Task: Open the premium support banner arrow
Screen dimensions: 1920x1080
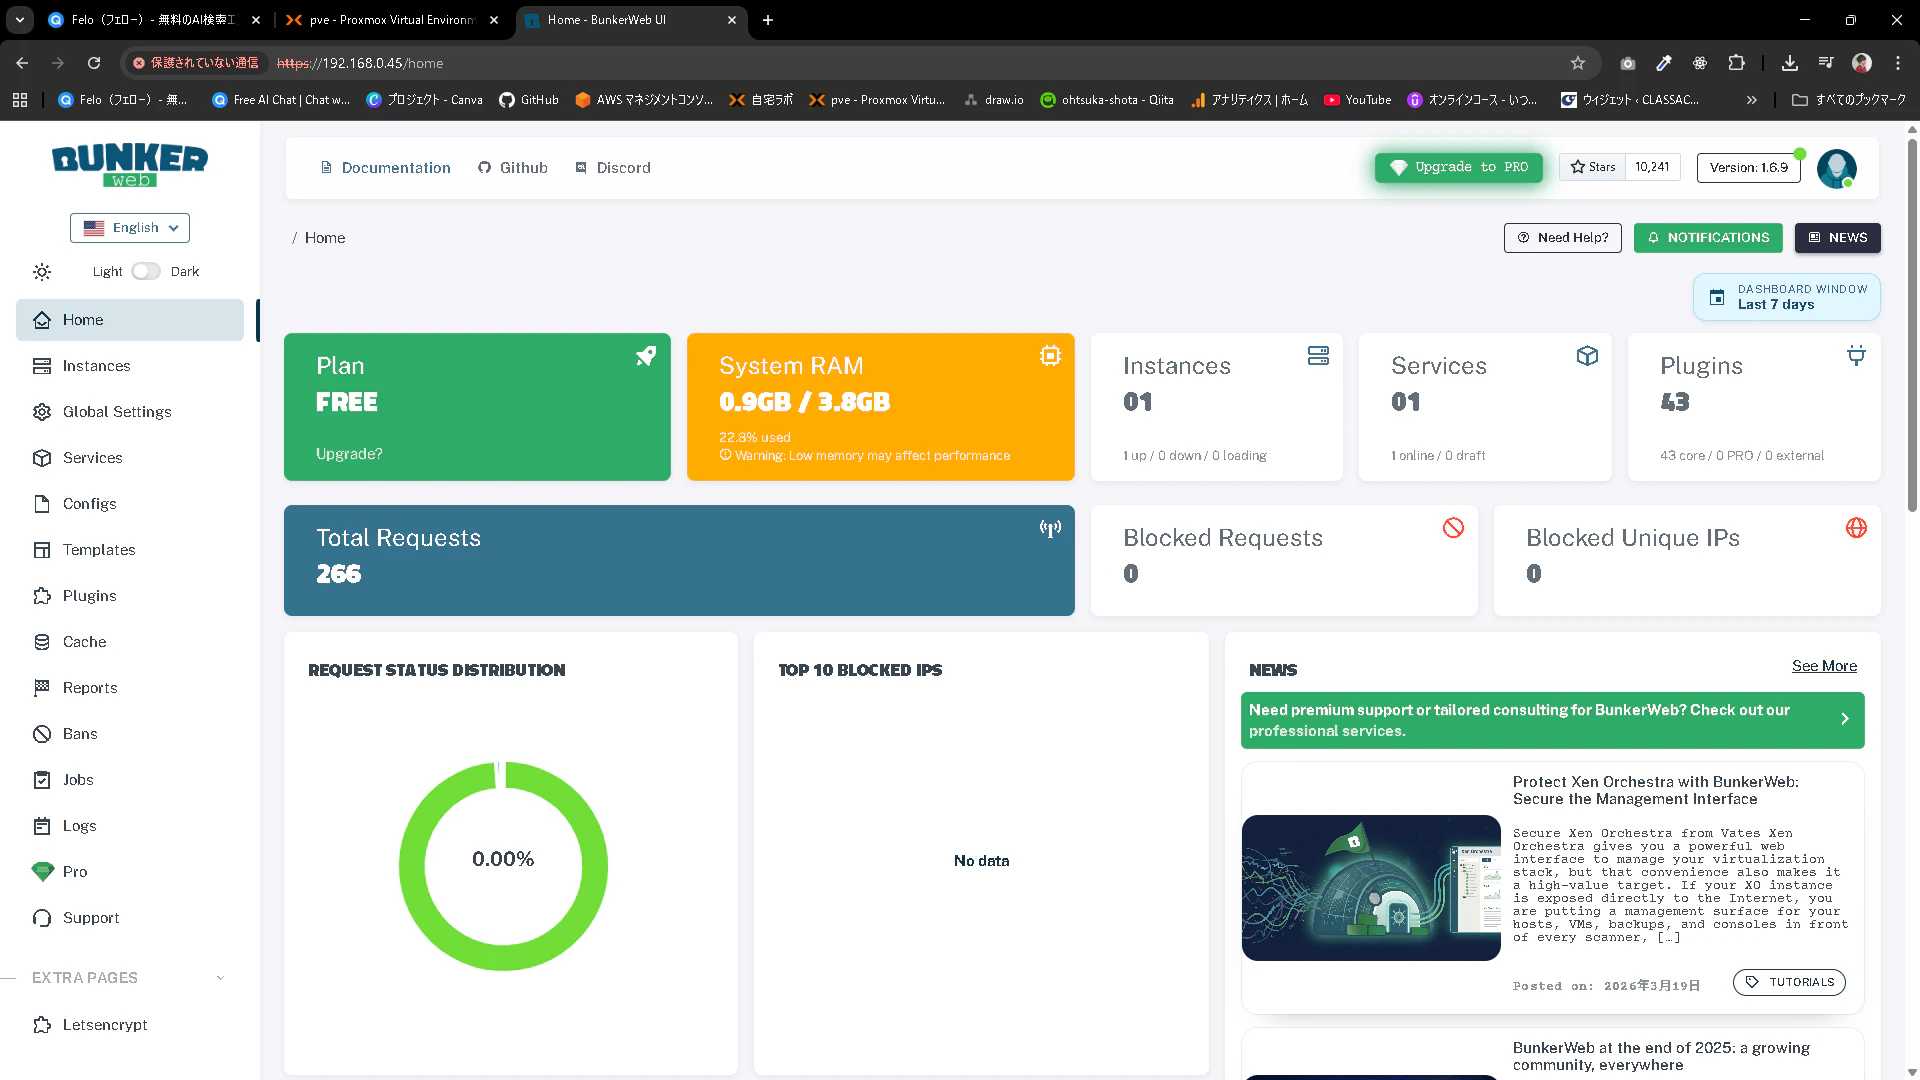Action: tap(1845, 719)
